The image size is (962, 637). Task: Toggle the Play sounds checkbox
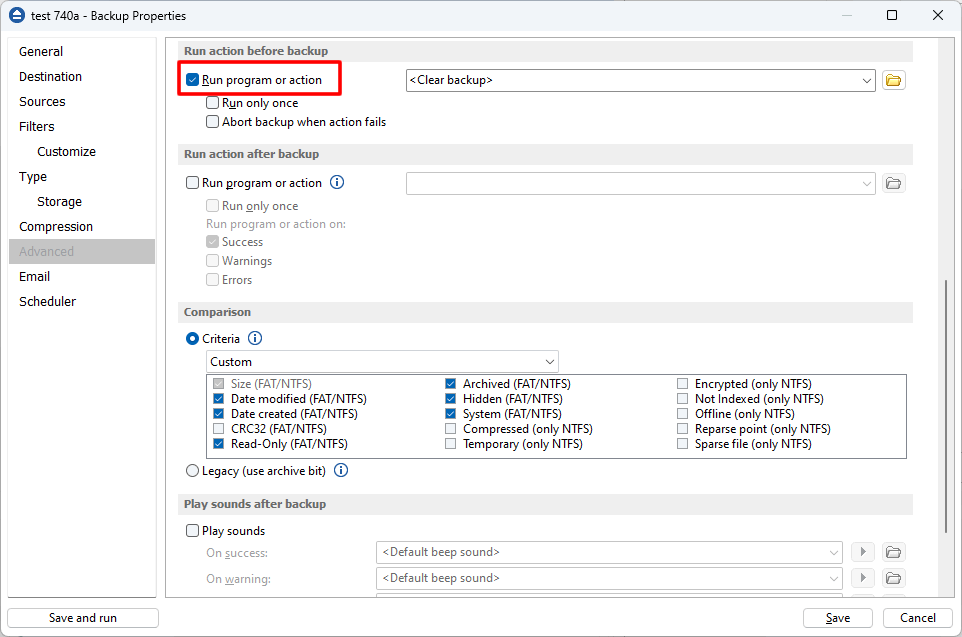click(x=193, y=531)
